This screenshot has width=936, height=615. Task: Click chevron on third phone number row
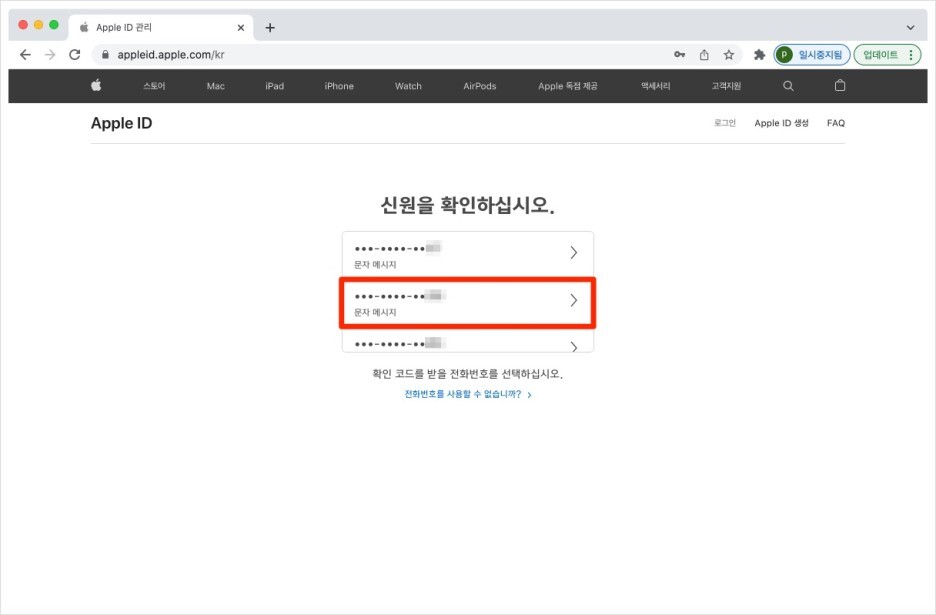574,346
